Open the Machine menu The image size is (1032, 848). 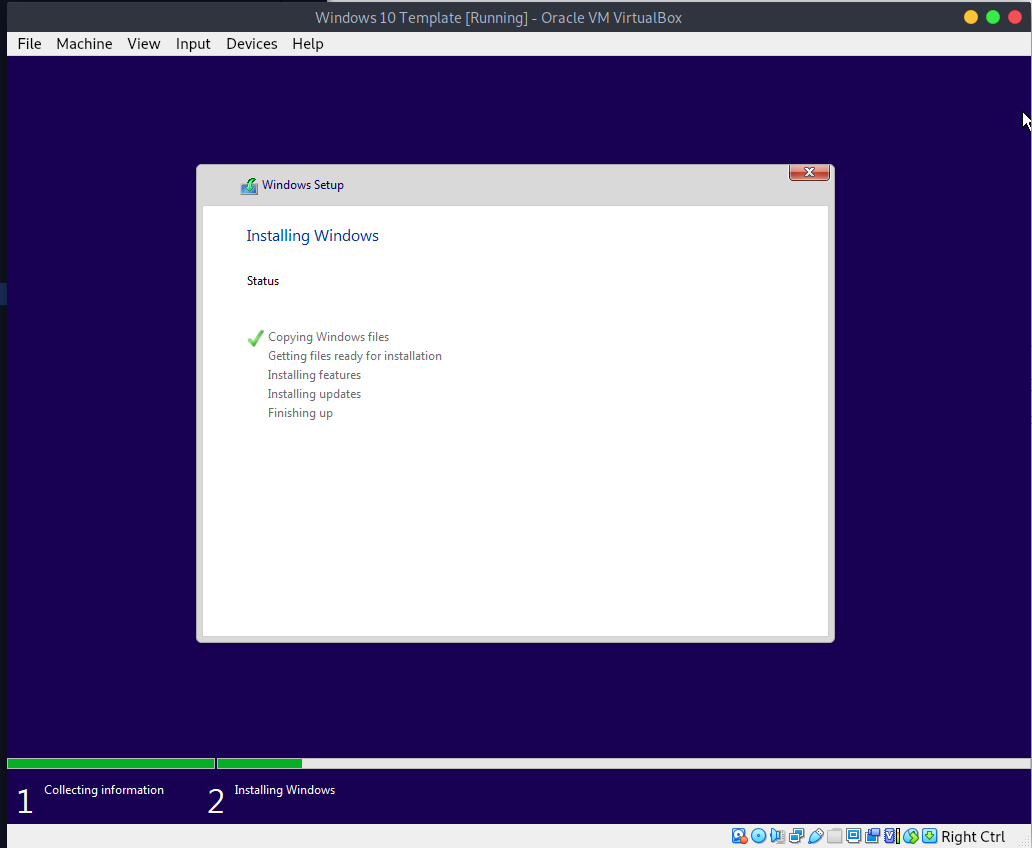click(x=84, y=43)
